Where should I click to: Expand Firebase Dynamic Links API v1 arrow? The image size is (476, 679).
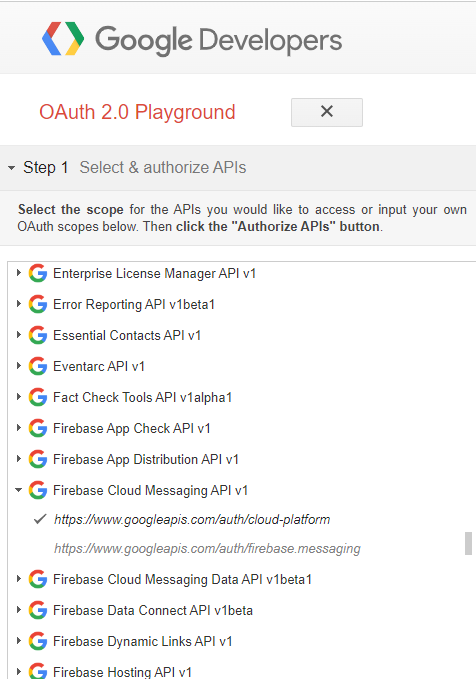(19, 641)
